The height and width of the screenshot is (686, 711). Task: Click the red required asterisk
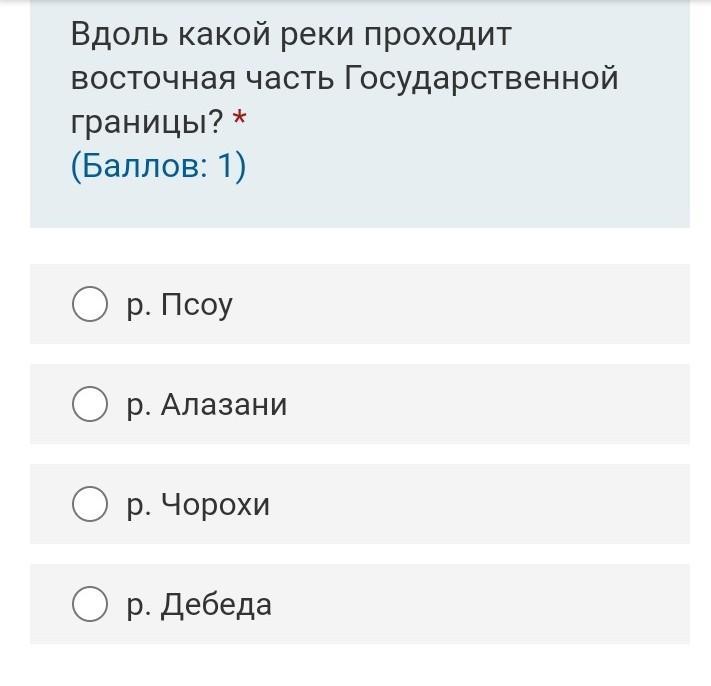point(239,118)
